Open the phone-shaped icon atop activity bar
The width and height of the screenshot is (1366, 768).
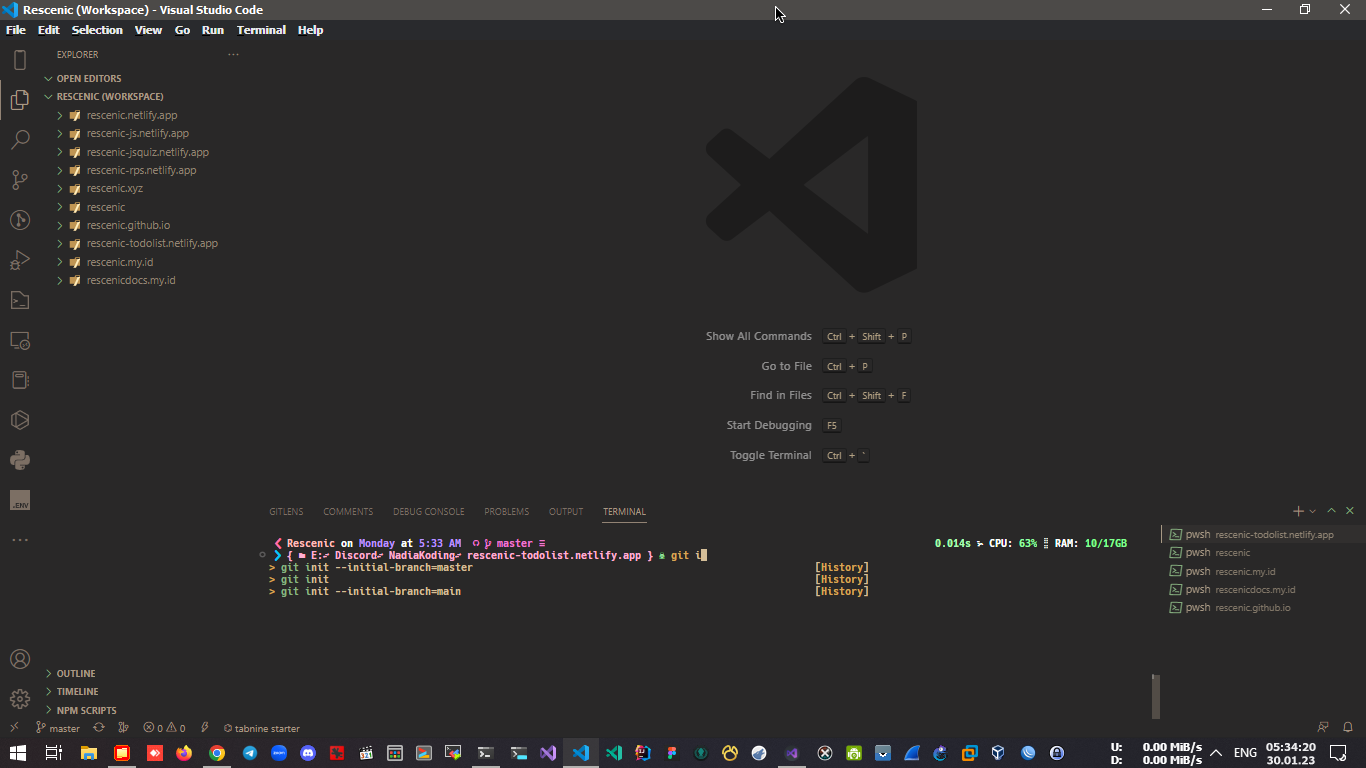coord(19,60)
